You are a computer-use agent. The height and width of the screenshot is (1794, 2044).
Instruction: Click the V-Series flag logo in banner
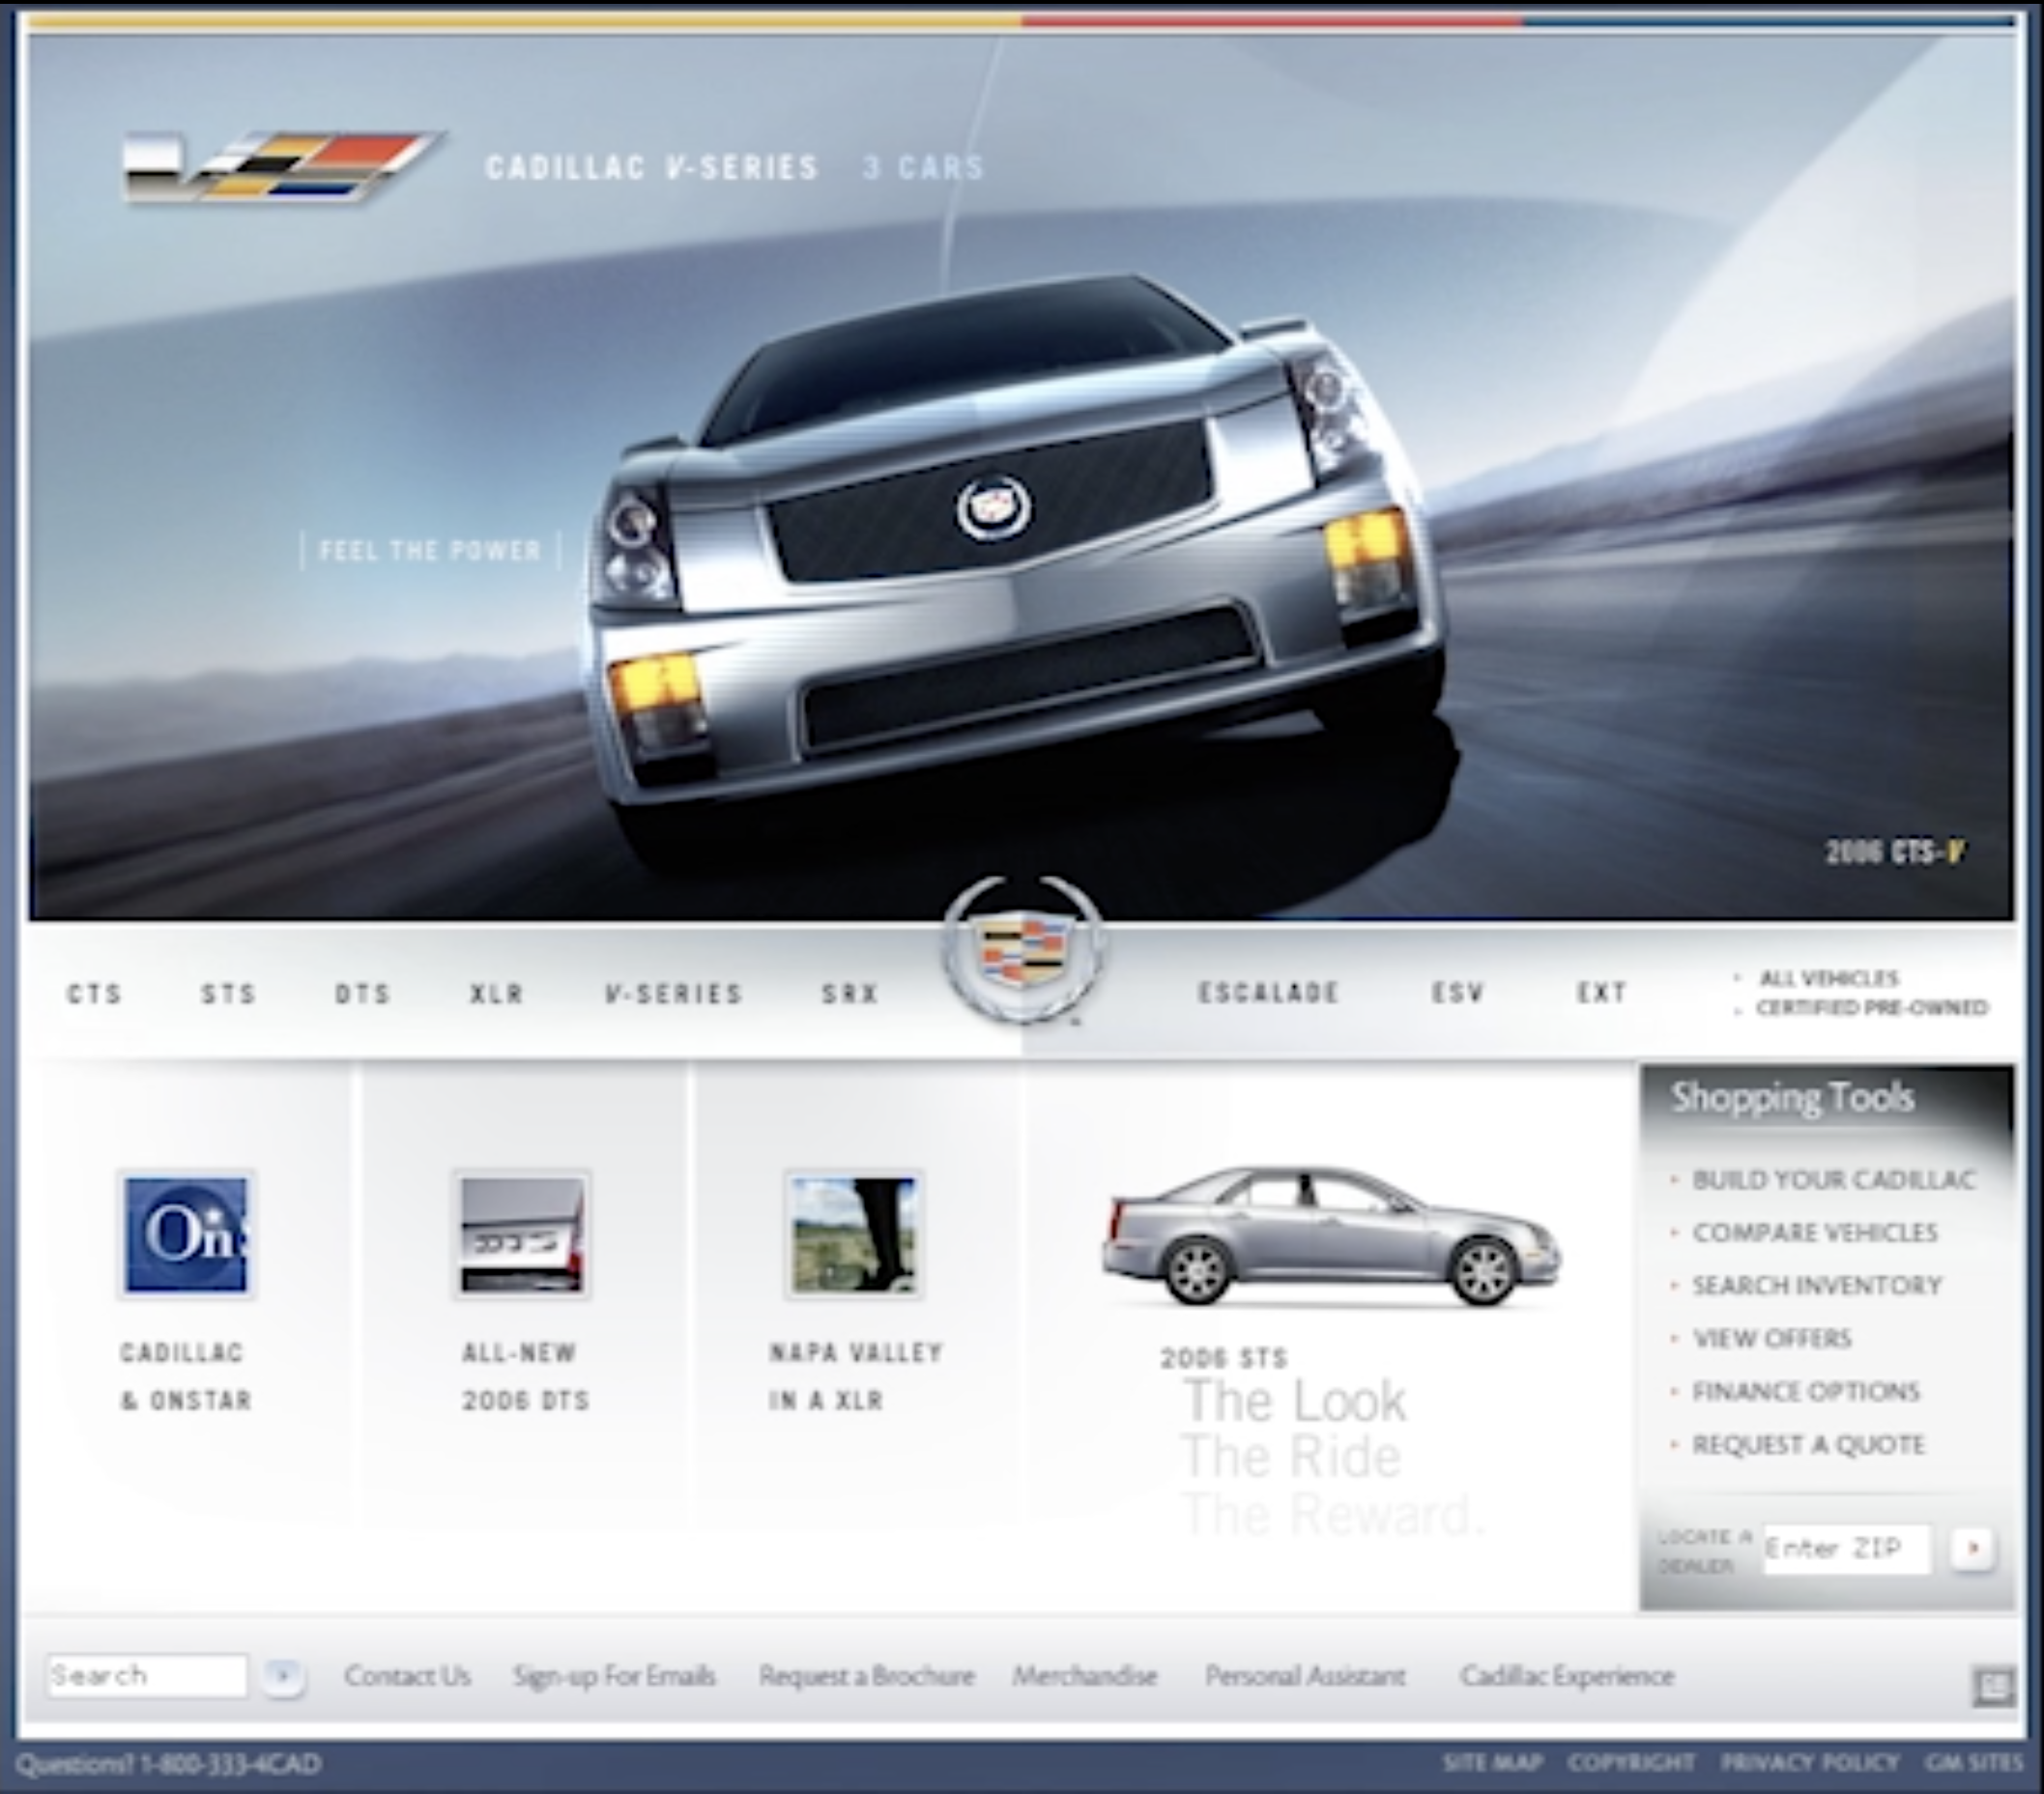coord(282,167)
